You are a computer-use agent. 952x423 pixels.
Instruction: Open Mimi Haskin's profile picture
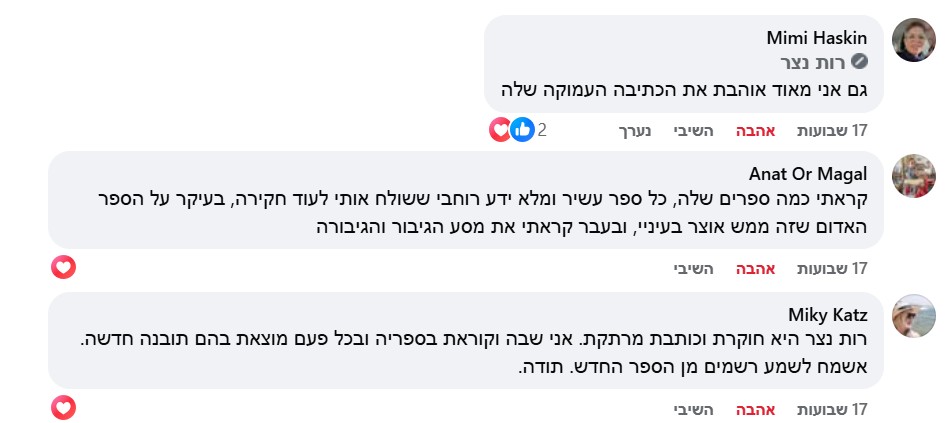[x=913, y=40]
